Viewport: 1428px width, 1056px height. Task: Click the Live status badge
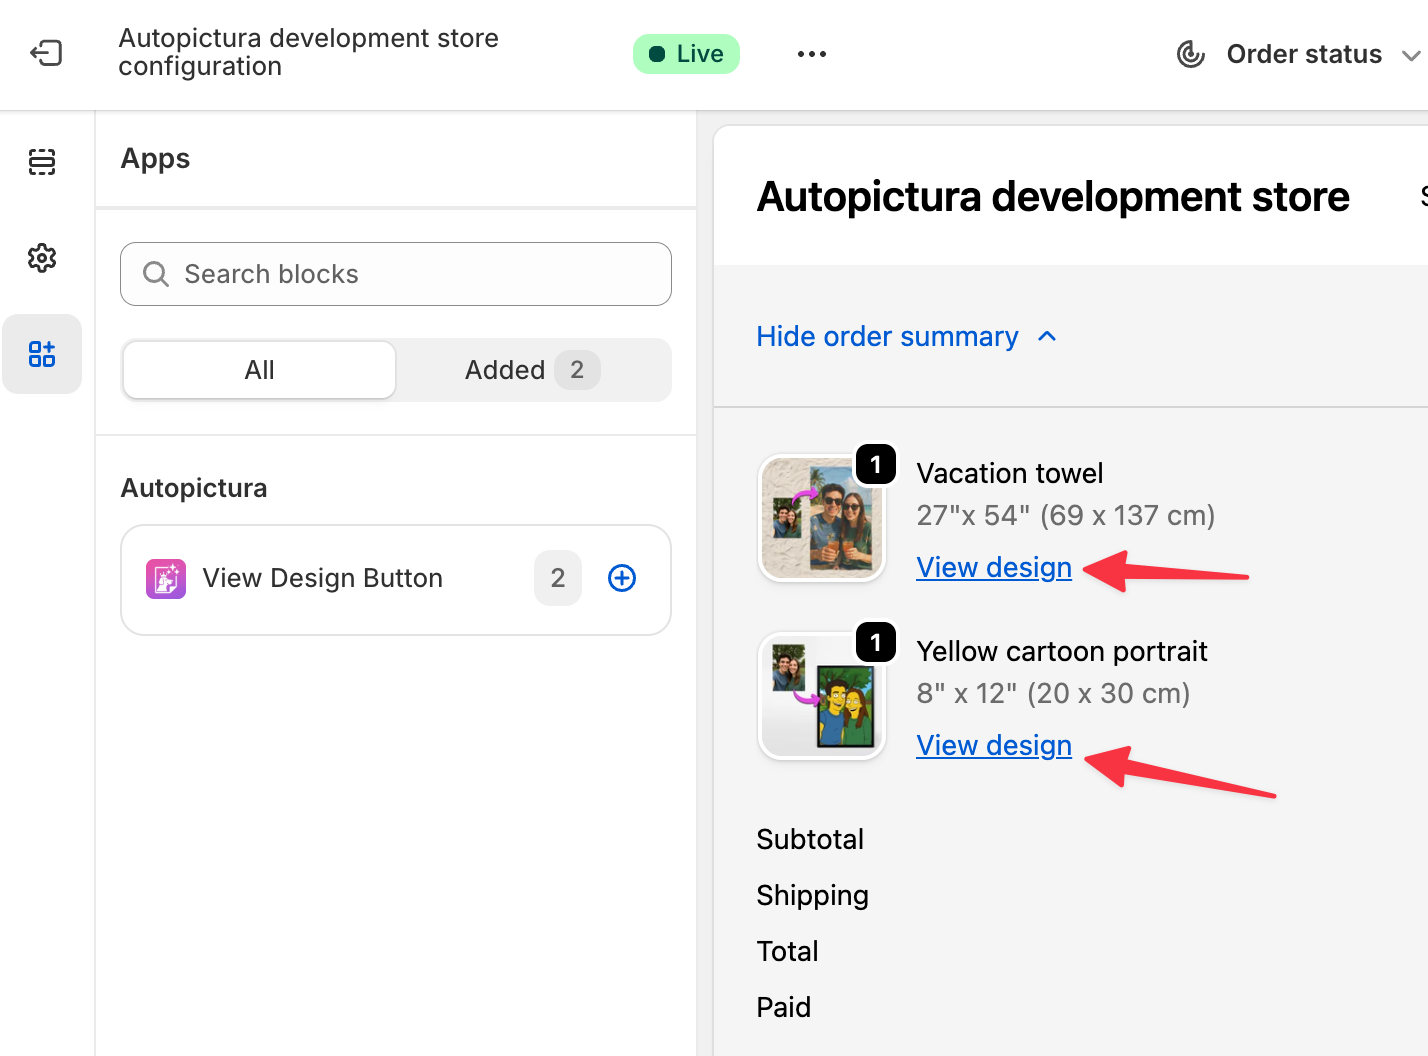tap(686, 54)
